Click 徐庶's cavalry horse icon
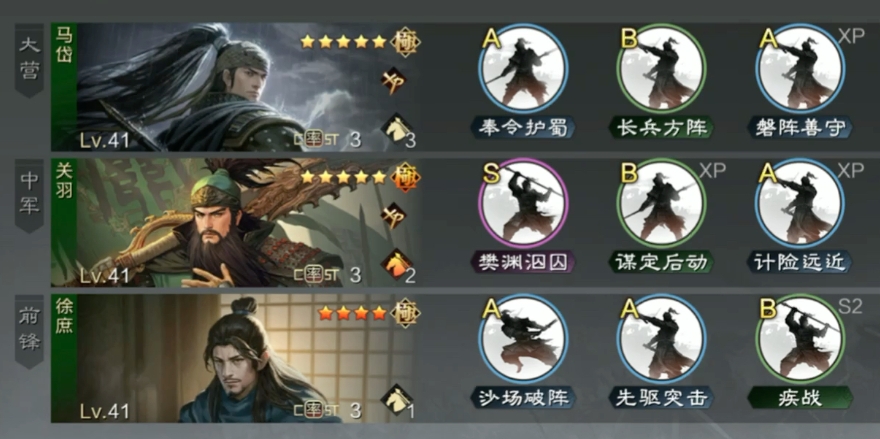The width and height of the screenshot is (880, 439). 396,400
